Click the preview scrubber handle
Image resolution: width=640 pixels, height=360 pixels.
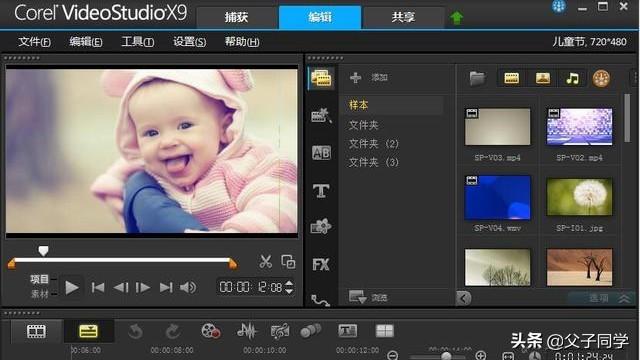pyautogui.click(x=43, y=250)
